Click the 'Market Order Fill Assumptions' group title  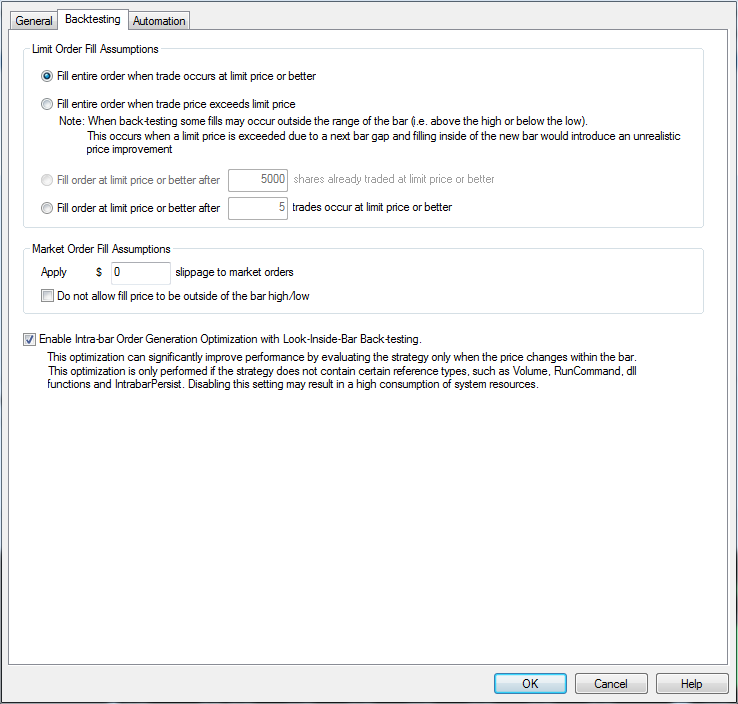[101, 249]
